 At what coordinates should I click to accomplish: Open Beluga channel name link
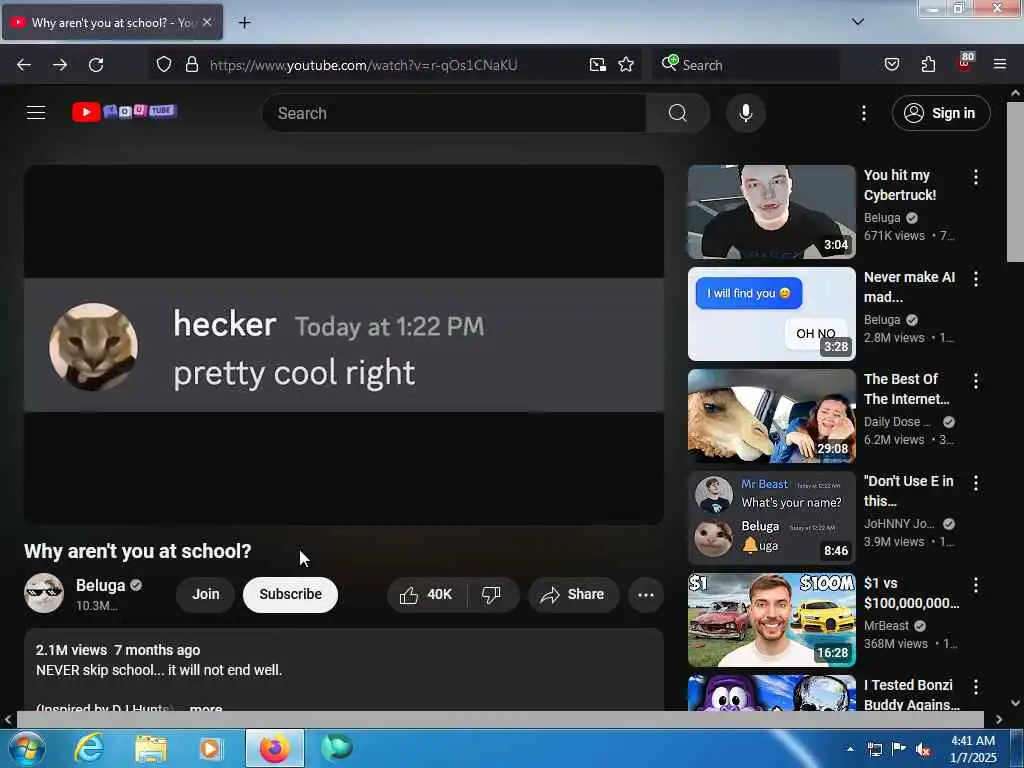pyautogui.click(x=101, y=585)
